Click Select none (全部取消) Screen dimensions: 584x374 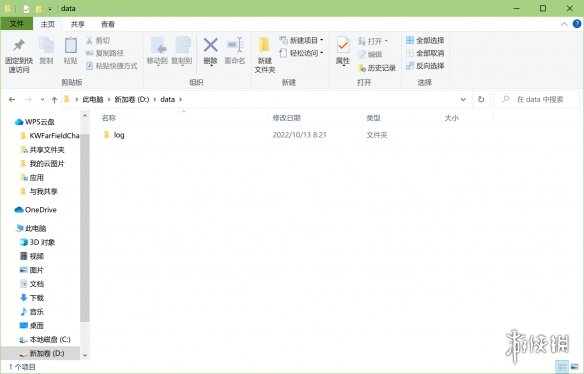click(x=425, y=53)
